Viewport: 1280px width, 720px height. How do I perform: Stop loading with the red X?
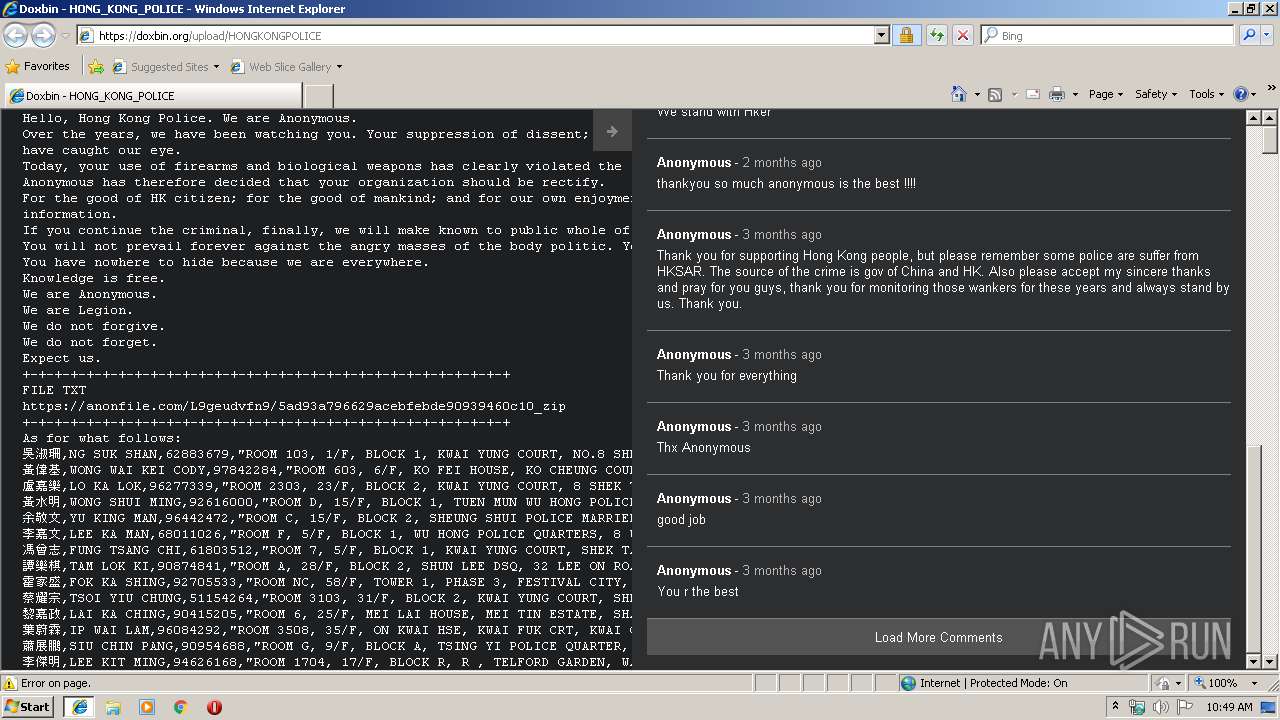click(x=962, y=35)
